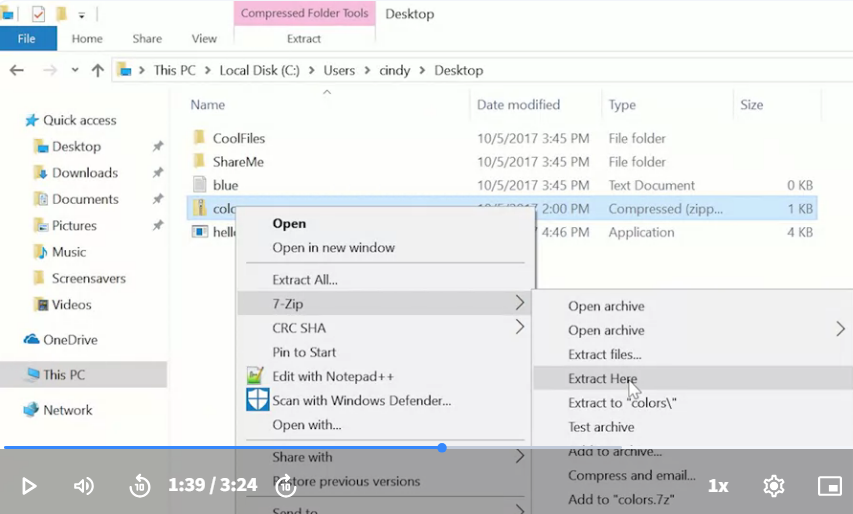This screenshot has width=853, height=514.
Task: Open video settings gear icon
Action: (774, 486)
